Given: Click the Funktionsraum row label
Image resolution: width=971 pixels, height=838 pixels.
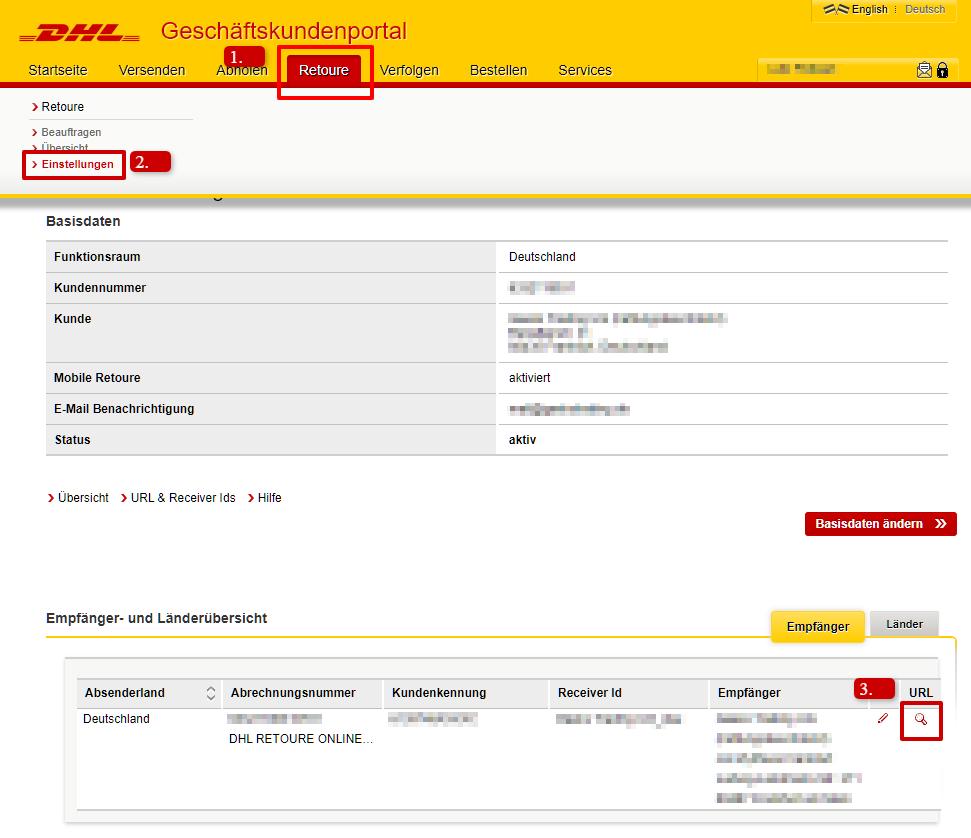Looking at the screenshot, I should [x=97, y=256].
